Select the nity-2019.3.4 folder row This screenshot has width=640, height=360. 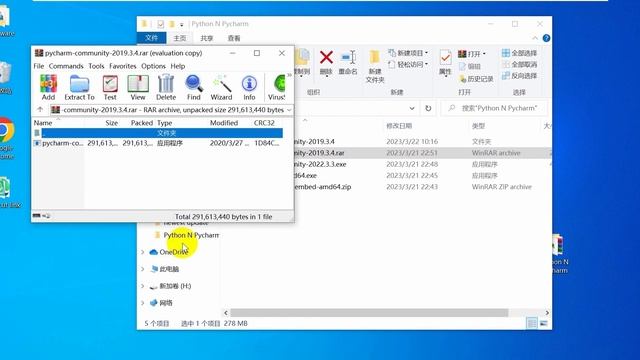pyautogui.click(x=422, y=142)
